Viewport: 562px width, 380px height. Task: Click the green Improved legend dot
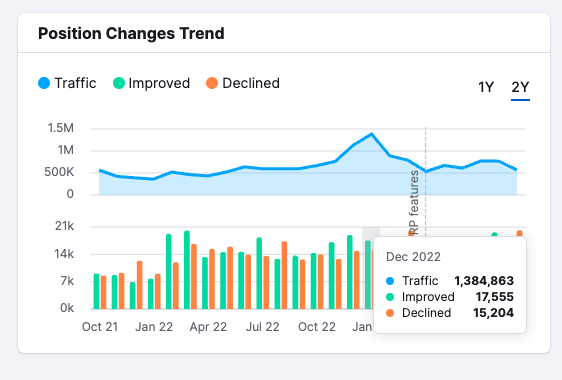119,83
